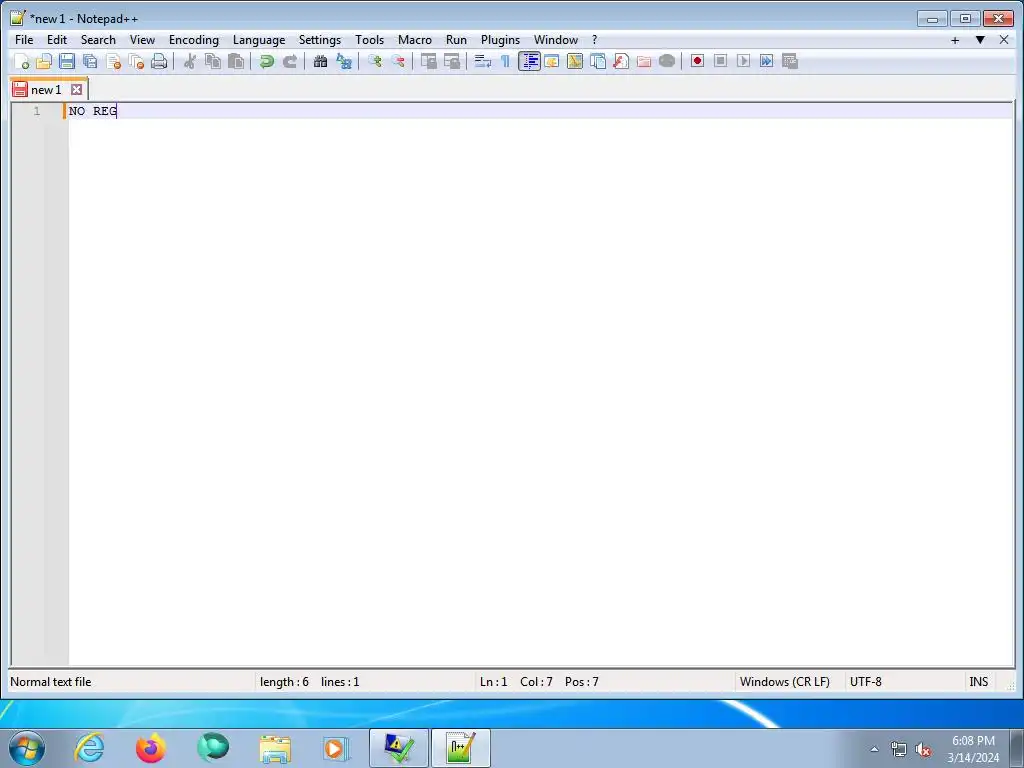
Task: Open the Document List panel icon
Action: [x=598, y=61]
